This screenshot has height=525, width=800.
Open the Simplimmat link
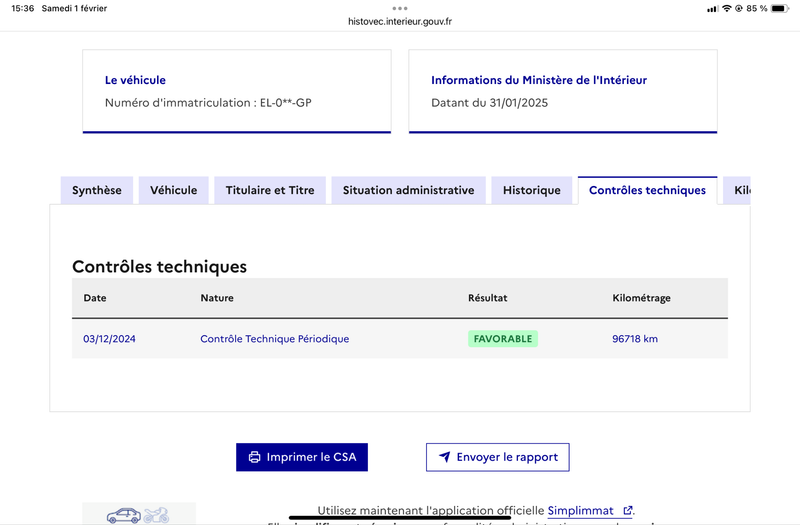(581, 510)
